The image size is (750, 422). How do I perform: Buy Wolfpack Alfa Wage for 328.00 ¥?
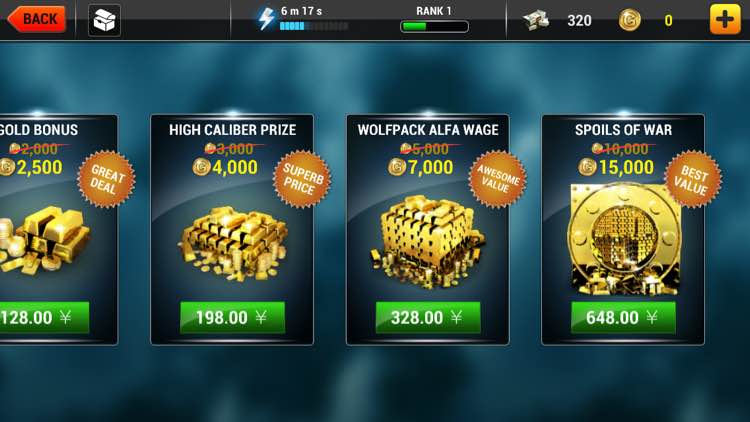(428, 317)
